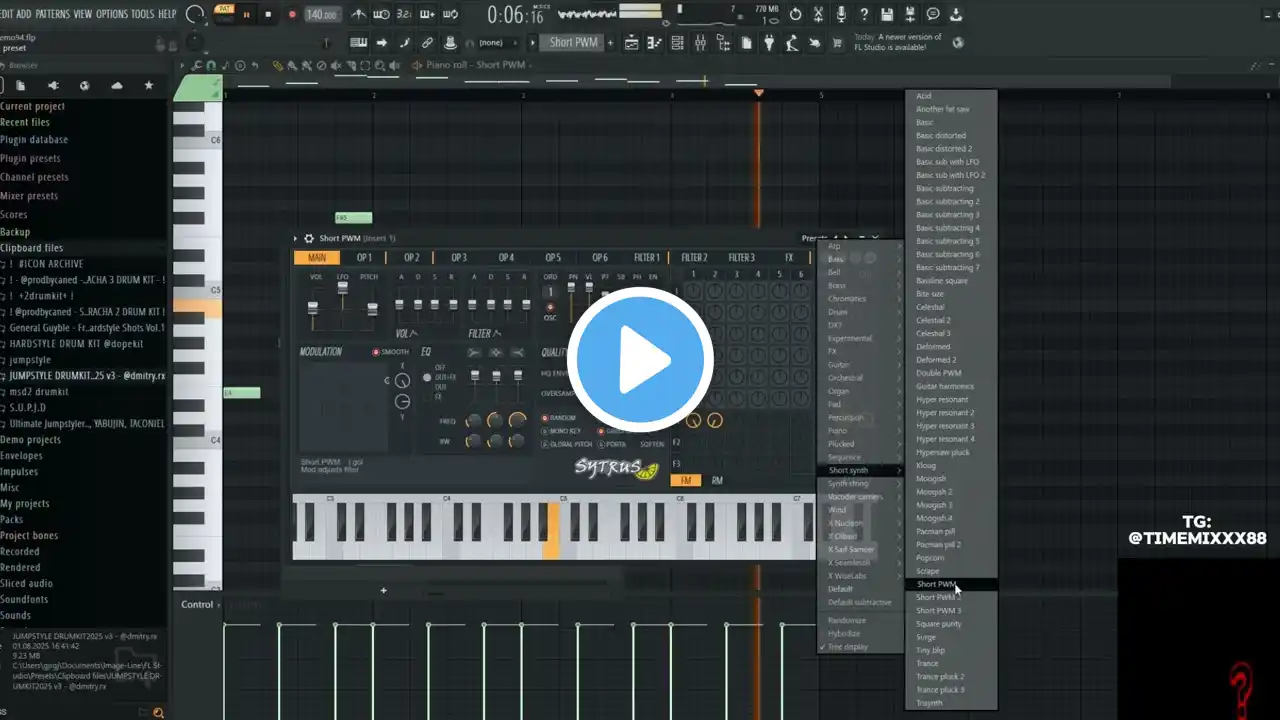Image resolution: width=1280 pixels, height=720 pixels.
Task: Toggle MONO KEY option in Sytrus
Action: click(x=561, y=431)
